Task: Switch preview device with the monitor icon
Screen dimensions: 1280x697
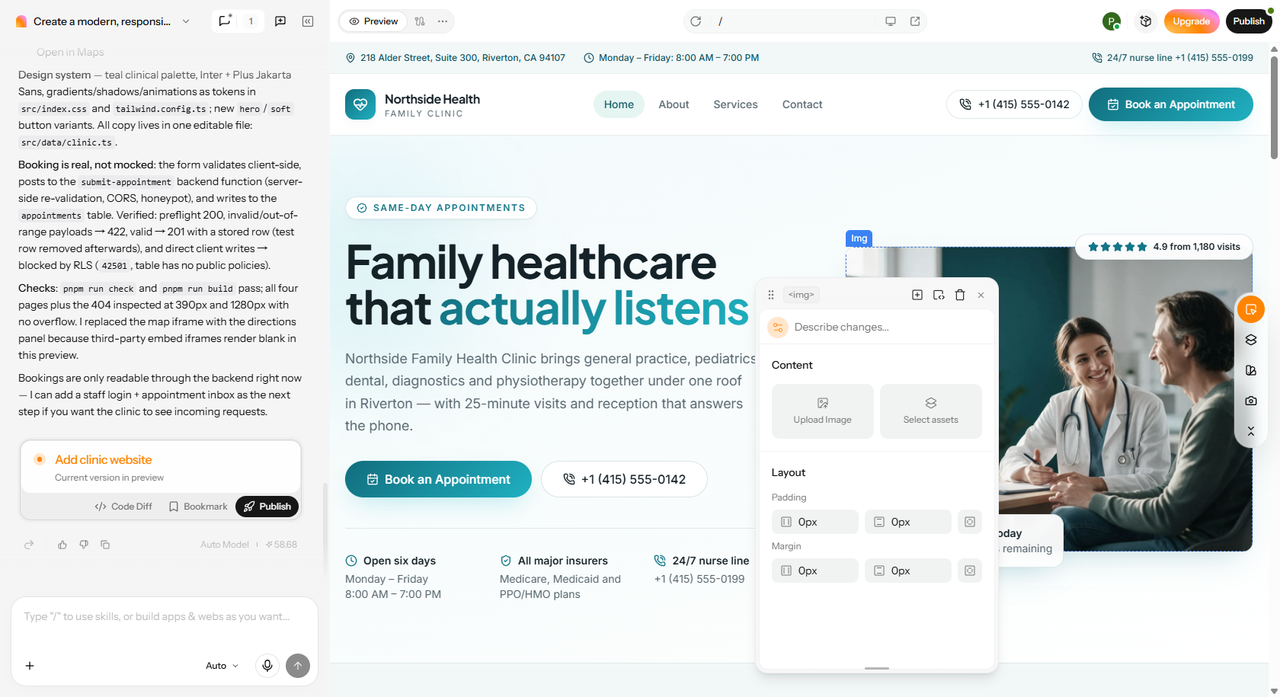Action: pos(890,21)
